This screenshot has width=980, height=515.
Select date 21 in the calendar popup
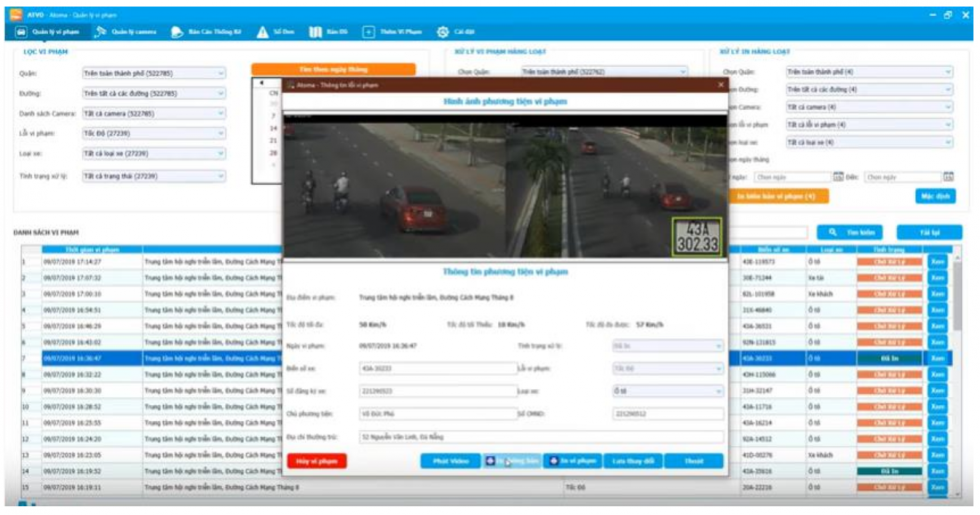click(x=273, y=141)
